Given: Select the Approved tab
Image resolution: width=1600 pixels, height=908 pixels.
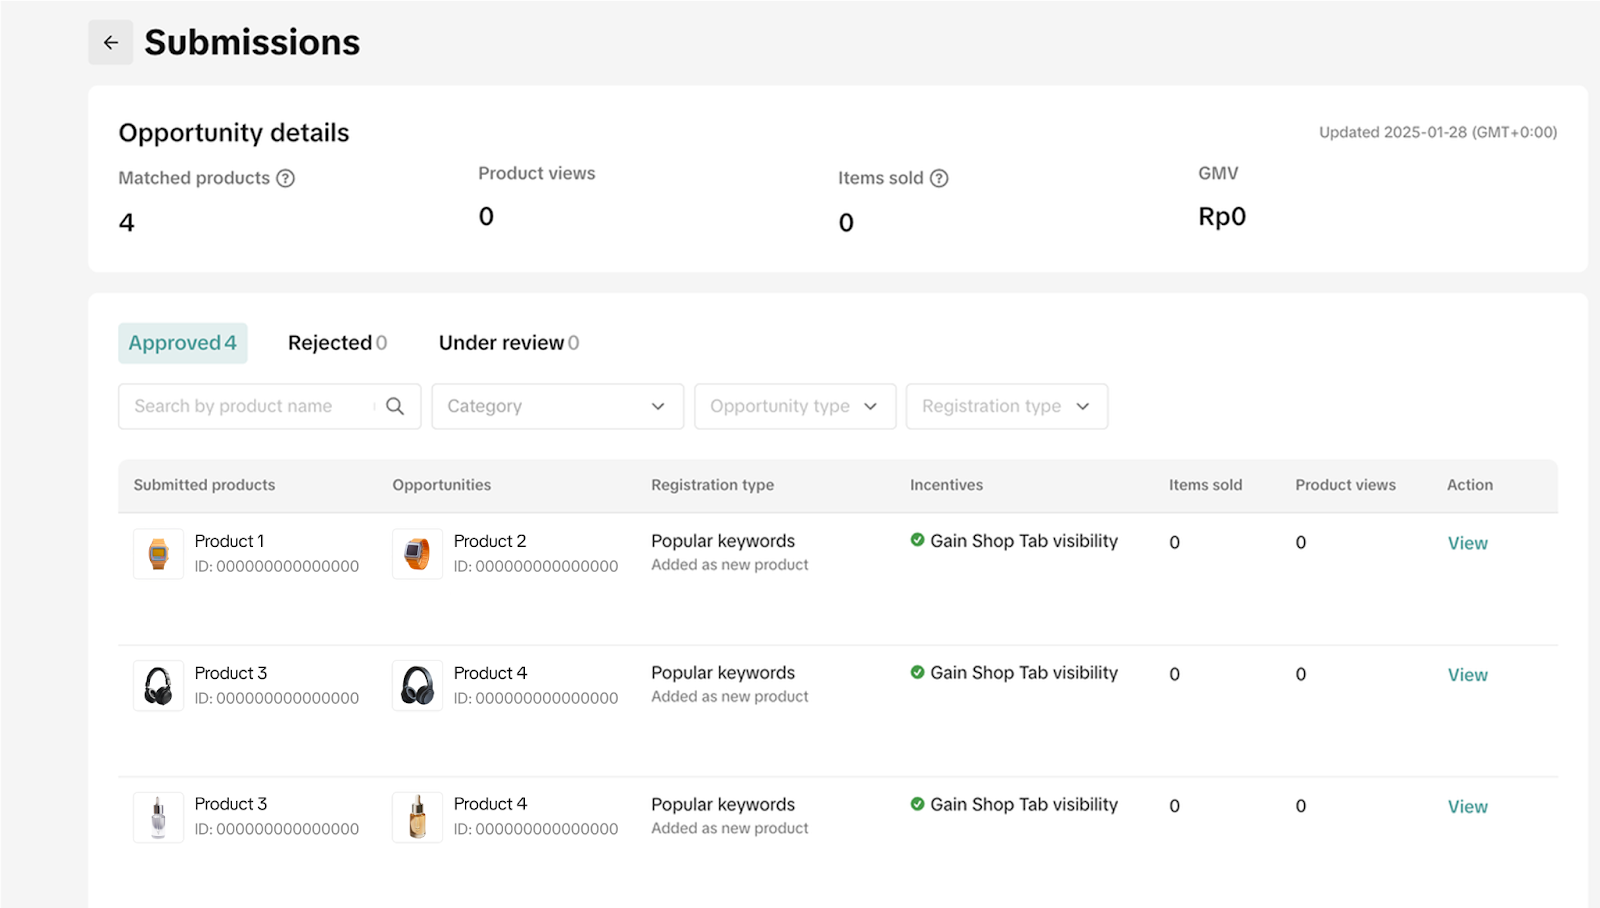Looking at the screenshot, I should [x=183, y=342].
